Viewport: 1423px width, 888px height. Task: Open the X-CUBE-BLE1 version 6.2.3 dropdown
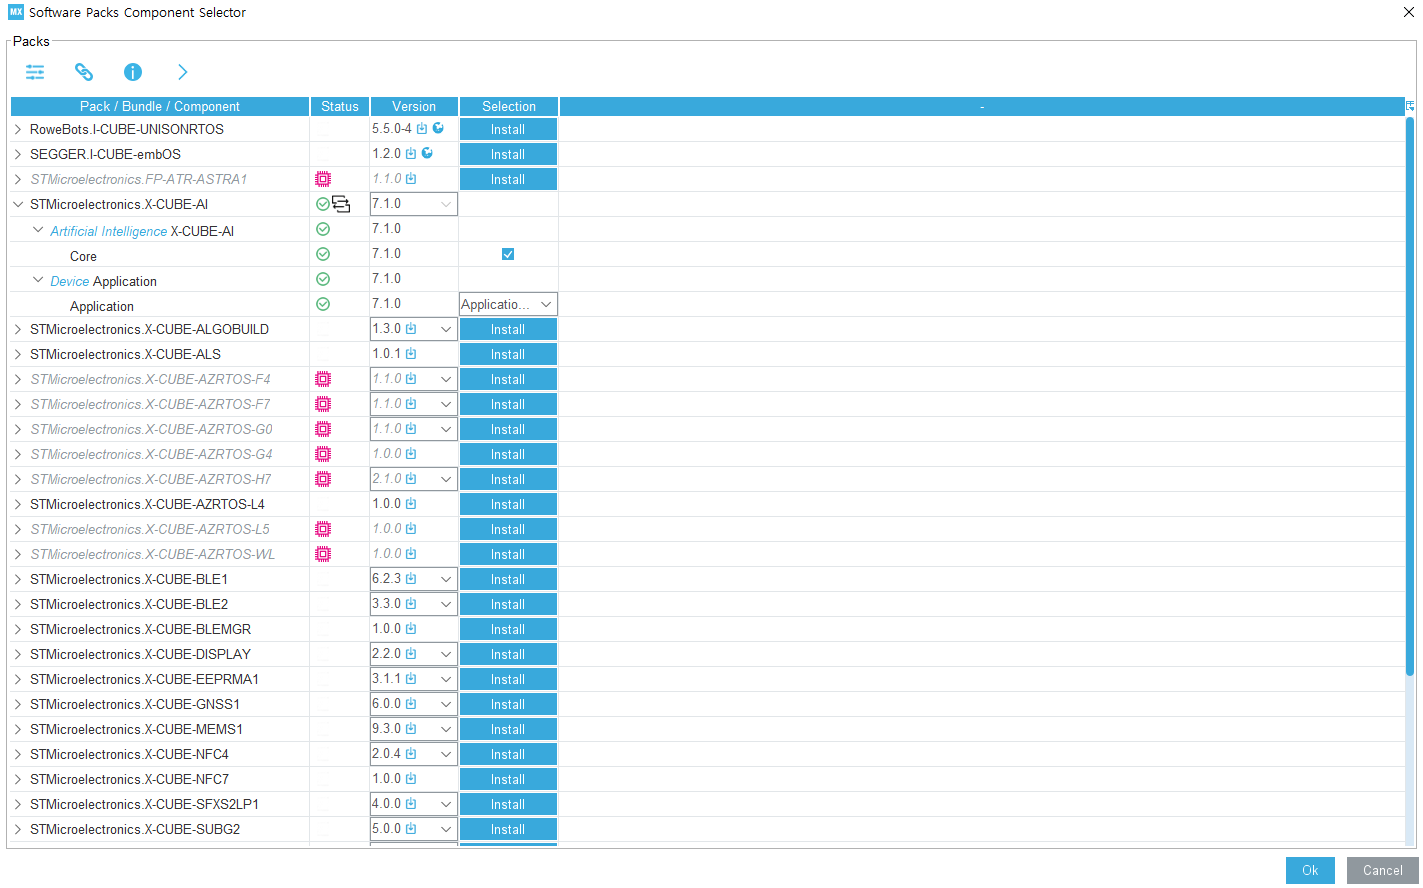click(x=414, y=579)
